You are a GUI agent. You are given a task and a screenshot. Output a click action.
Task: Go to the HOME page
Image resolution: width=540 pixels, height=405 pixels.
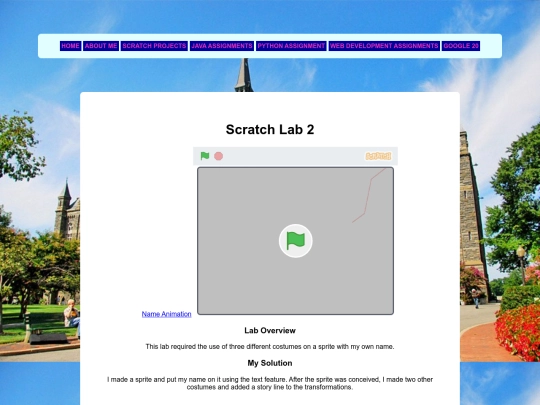(x=71, y=46)
